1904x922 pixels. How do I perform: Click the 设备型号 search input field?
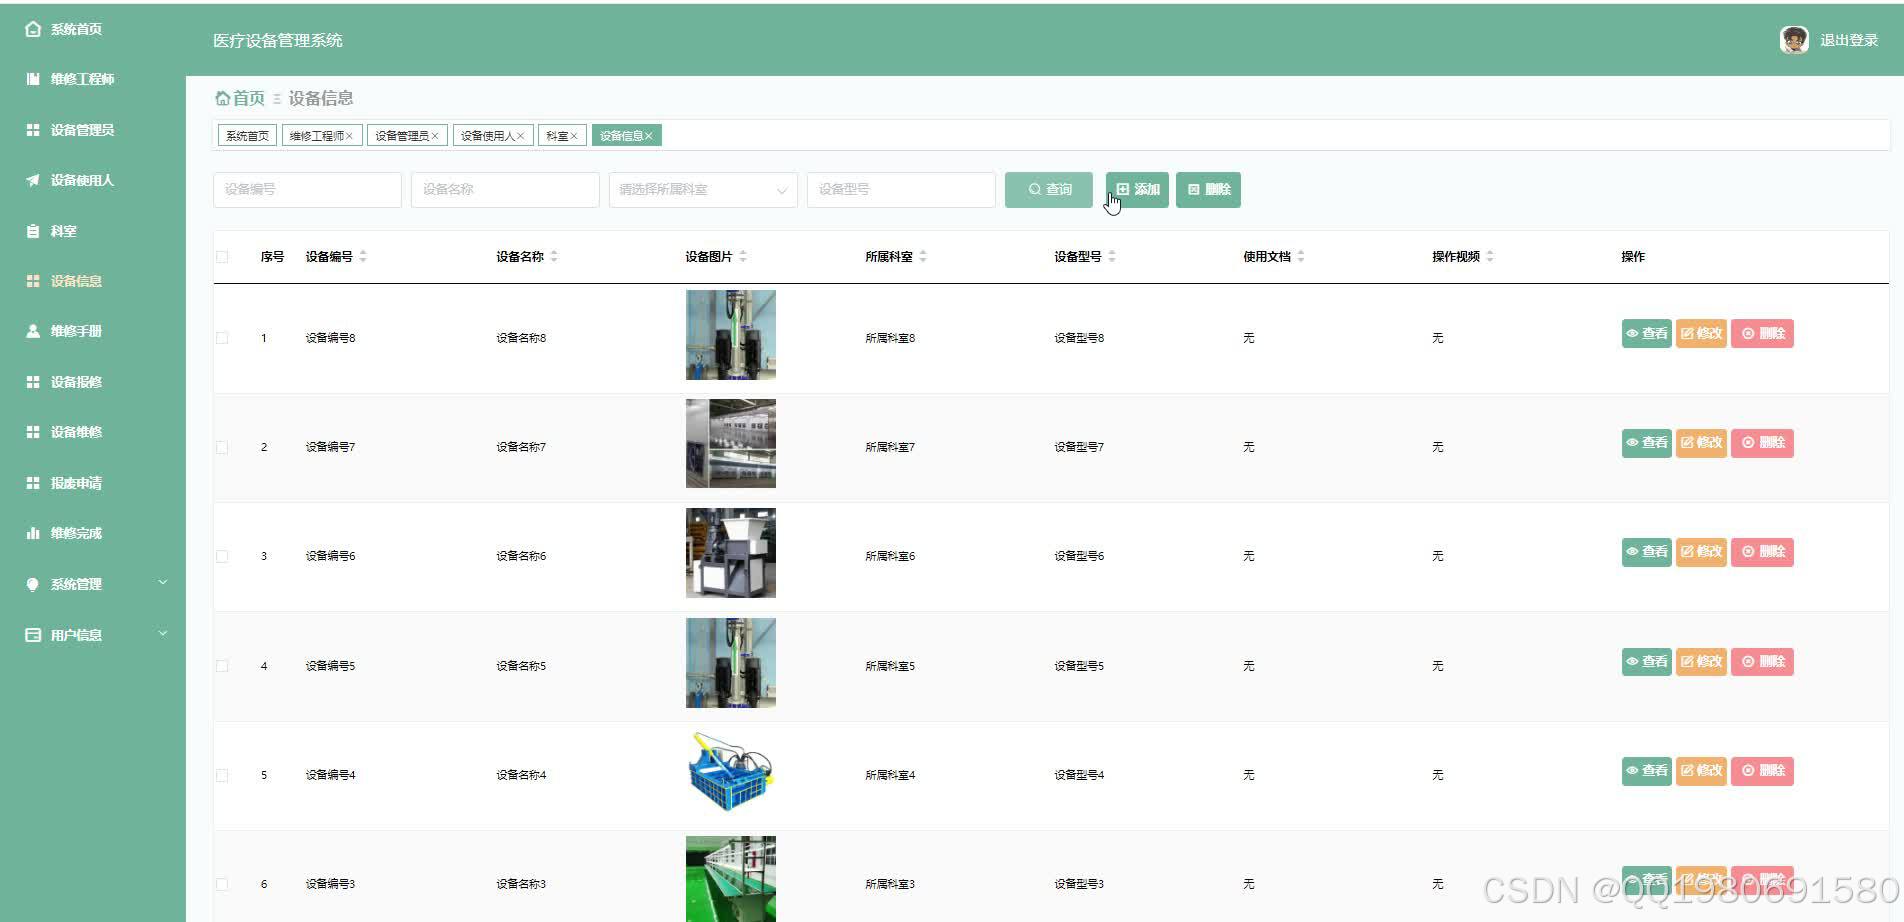pos(901,190)
